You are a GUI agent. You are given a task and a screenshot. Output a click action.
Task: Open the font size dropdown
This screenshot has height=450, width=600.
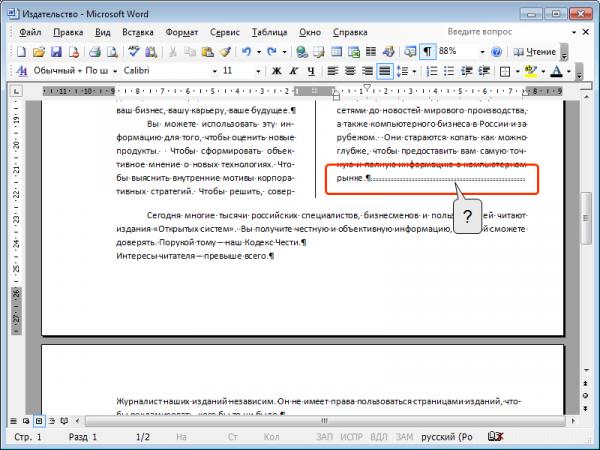coord(258,71)
